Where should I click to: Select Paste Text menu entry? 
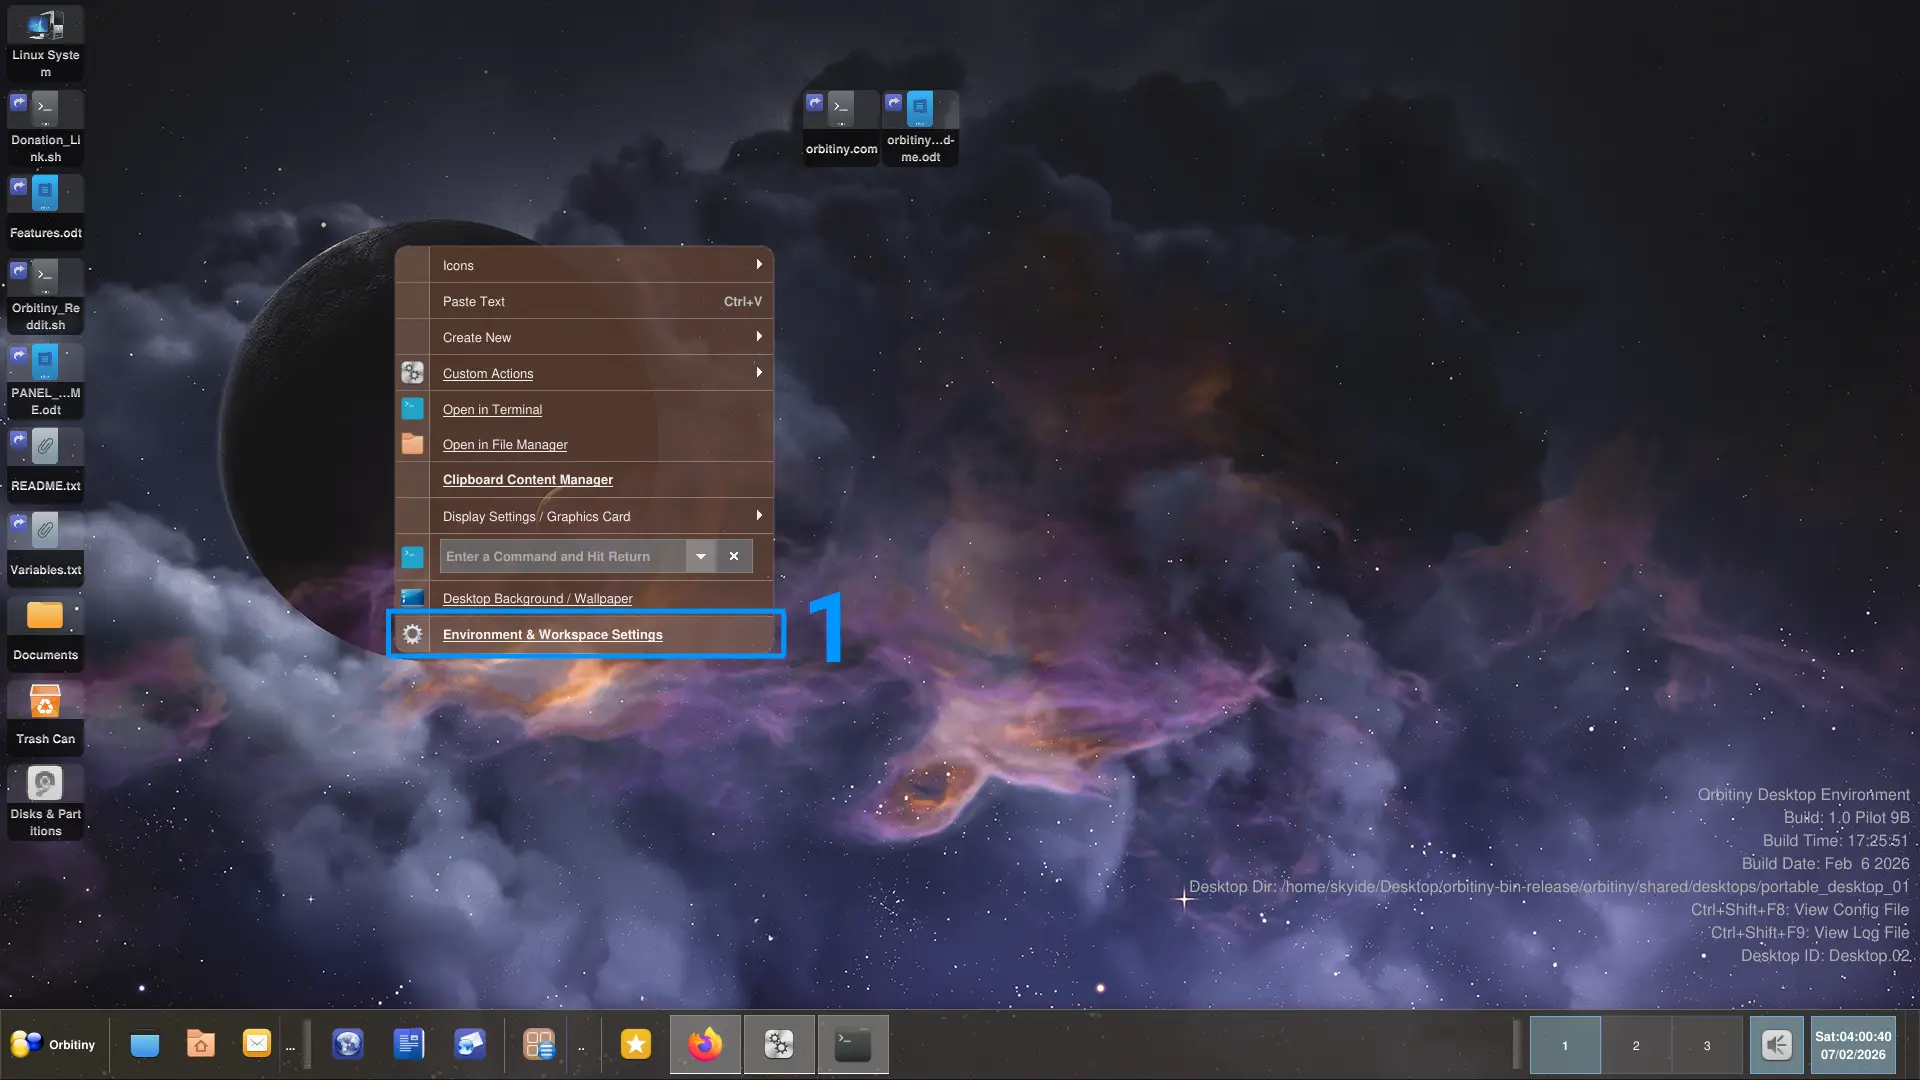pyautogui.click(x=600, y=301)
